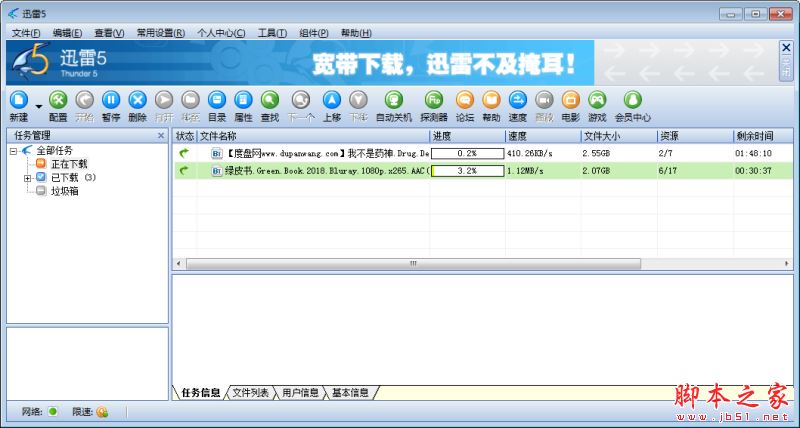Open the 查看(V) menu

(x=109, y=33)
